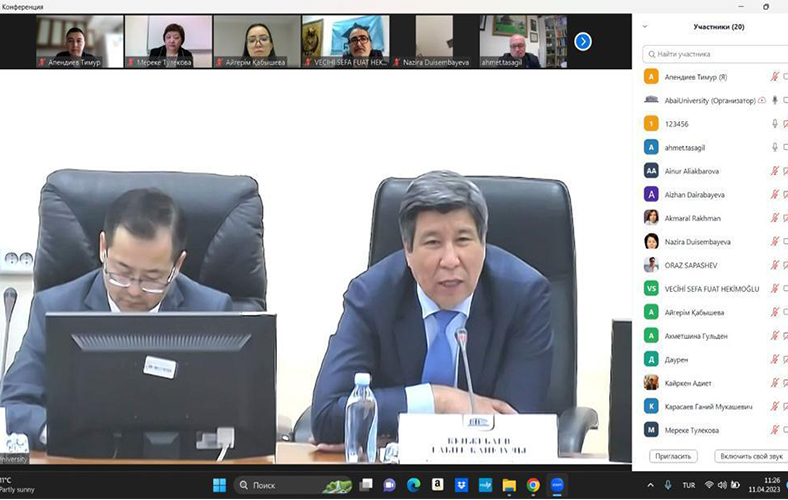The image size is (788, 500).
Task: Collapse the Участники panel using the chevron
Action: click(645, 27)
